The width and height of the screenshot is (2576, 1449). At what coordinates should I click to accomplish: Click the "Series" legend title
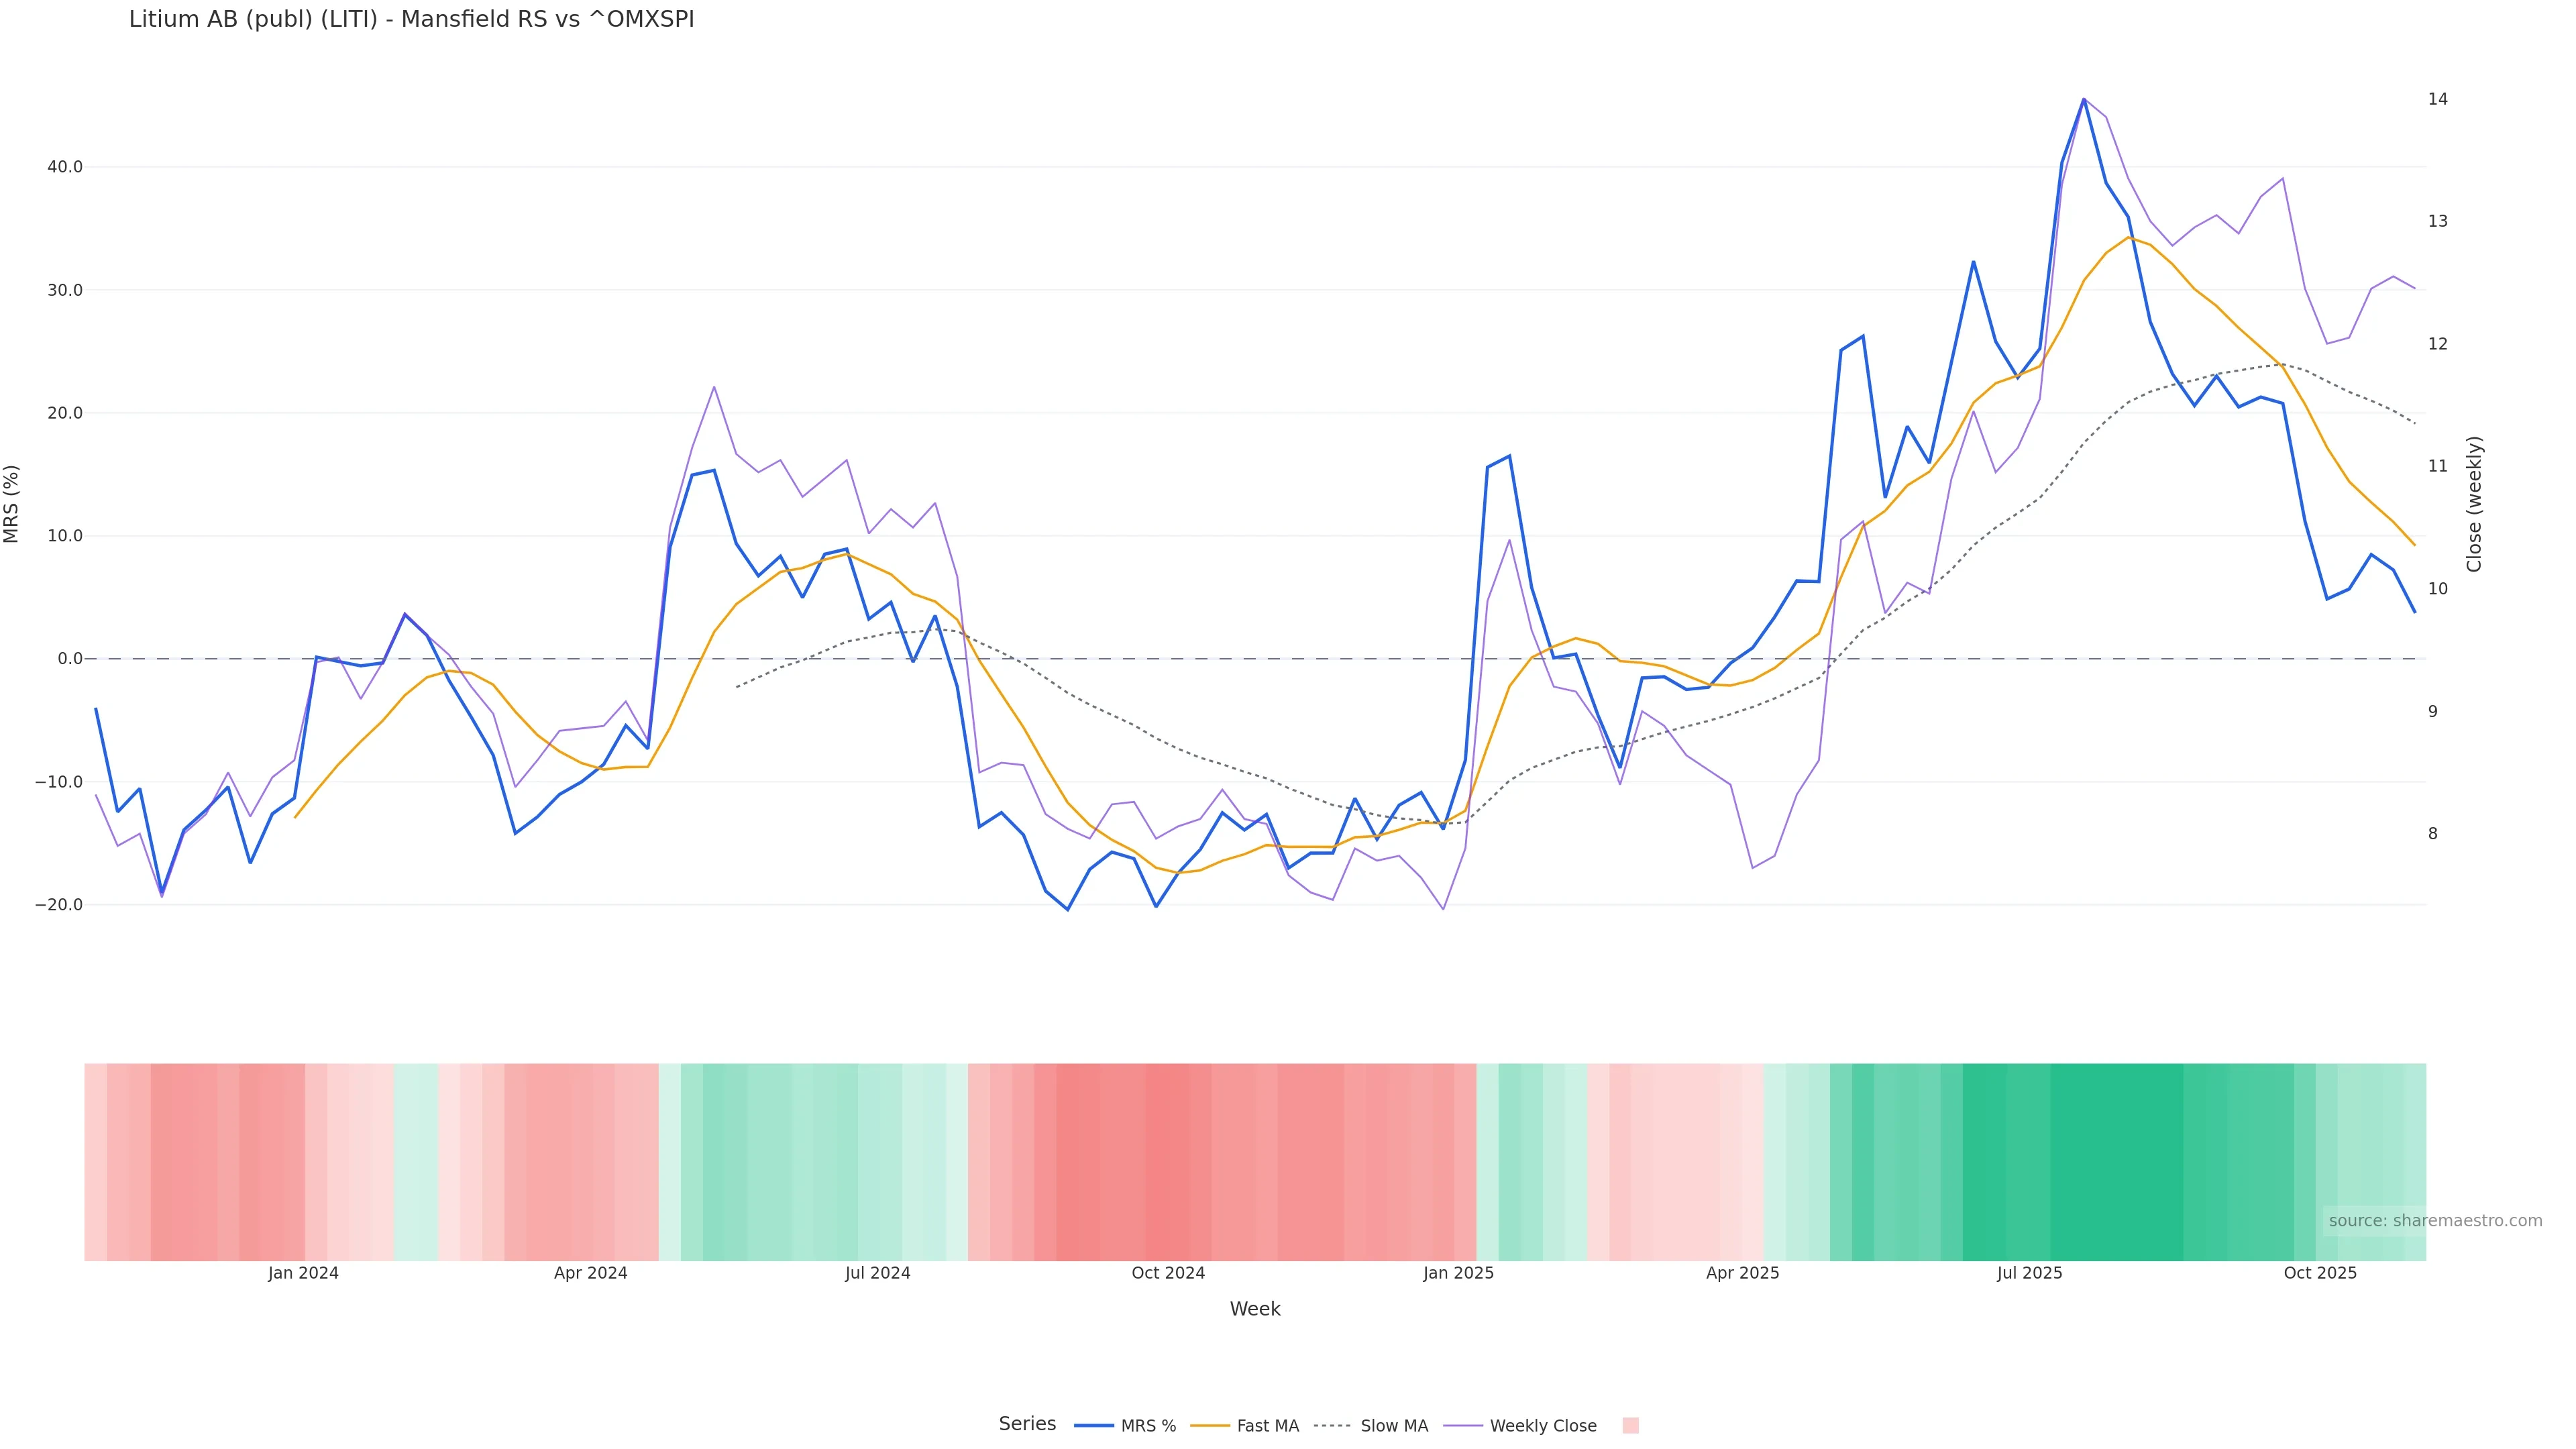tap(1027, 1424)
